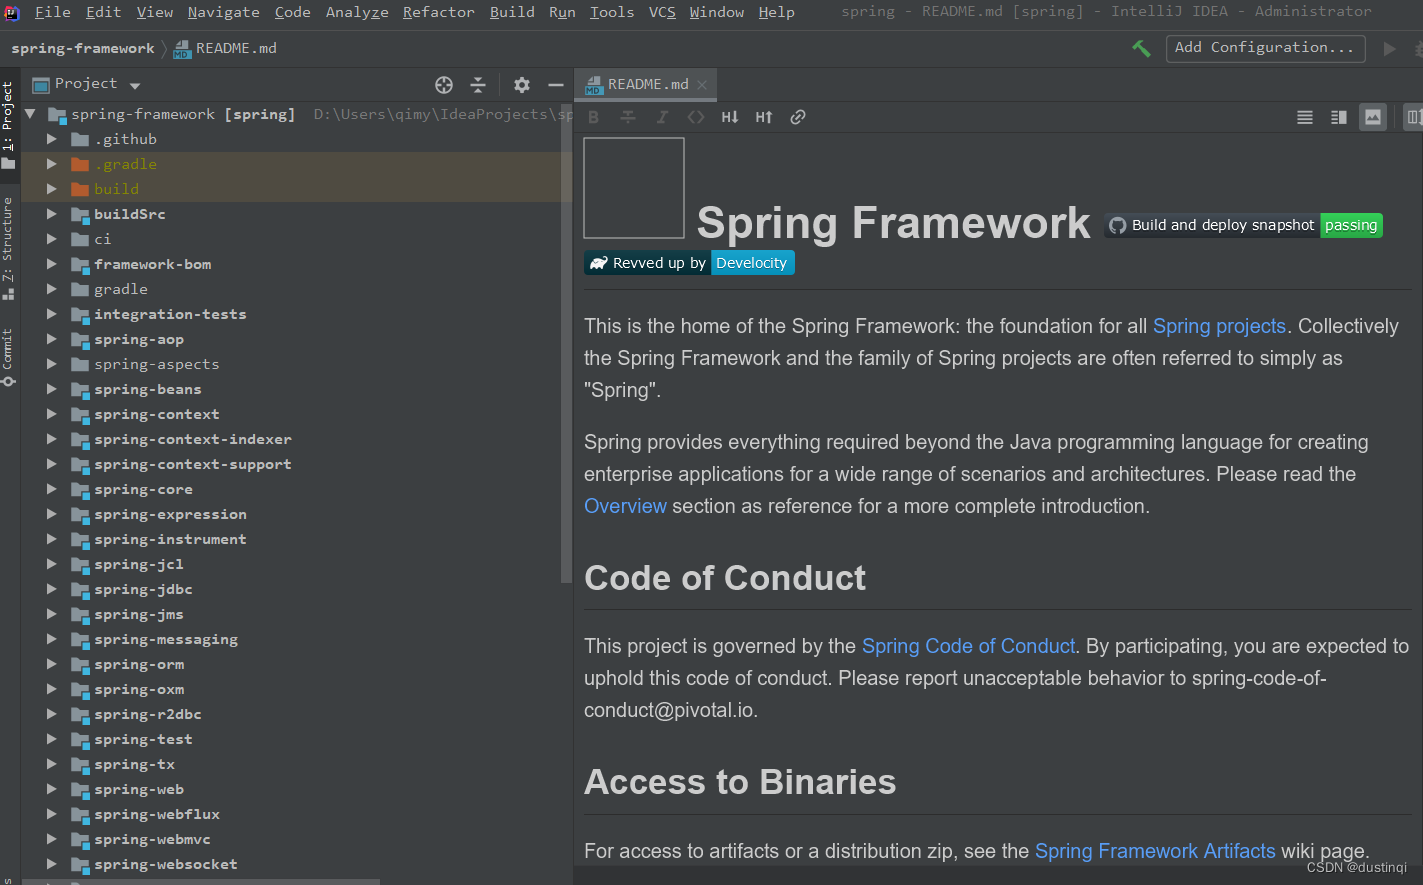Viewport: 1423px width, 885px height.
Task: Click the locate current file target icon
Action: [444, 85]
